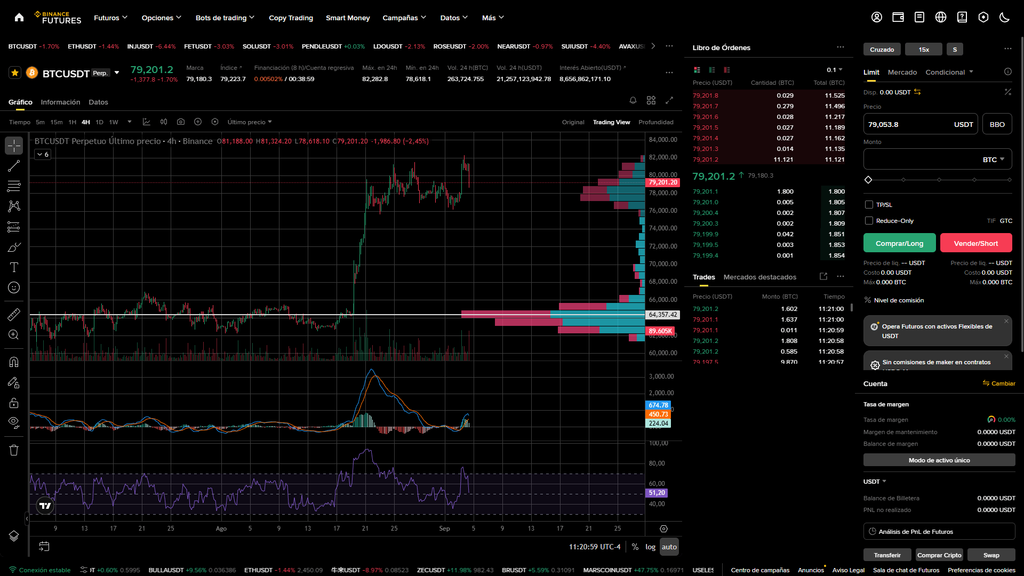Activate the zoom-in magnifier tool
Image resolution: width=1024 pixels, height=576 pixels.
(14, 335)
